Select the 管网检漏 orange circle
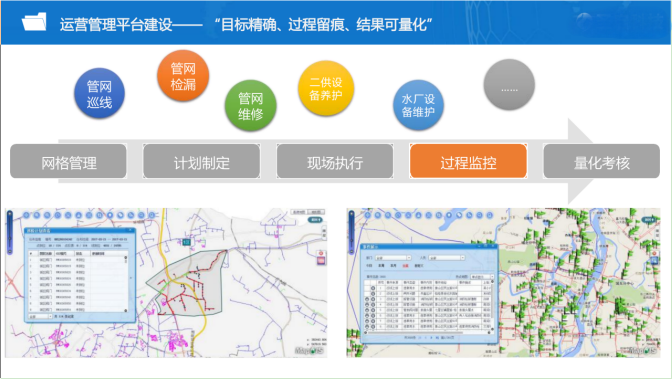The width and height of the screenshot is (672, 379). pos(183,75)
